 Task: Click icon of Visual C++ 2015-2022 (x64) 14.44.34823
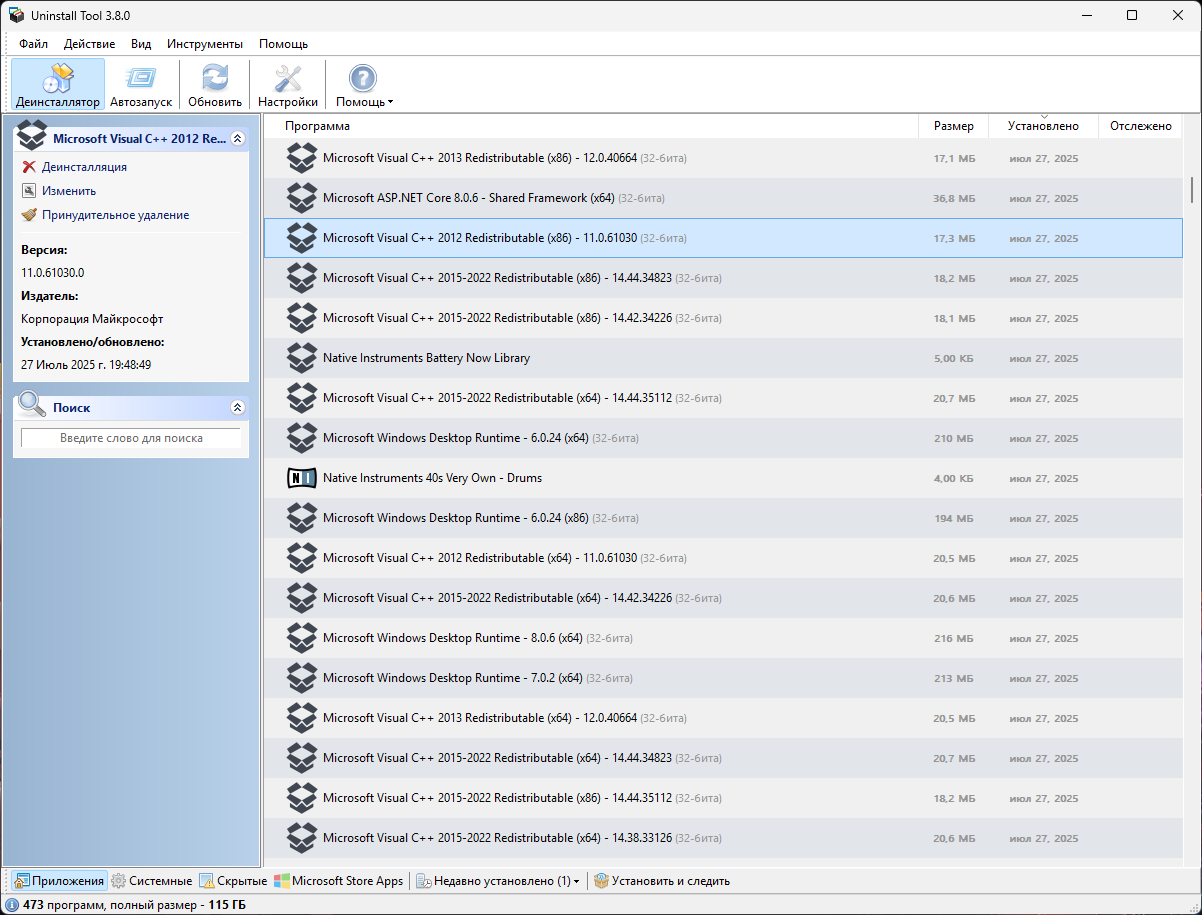point(301,758)
